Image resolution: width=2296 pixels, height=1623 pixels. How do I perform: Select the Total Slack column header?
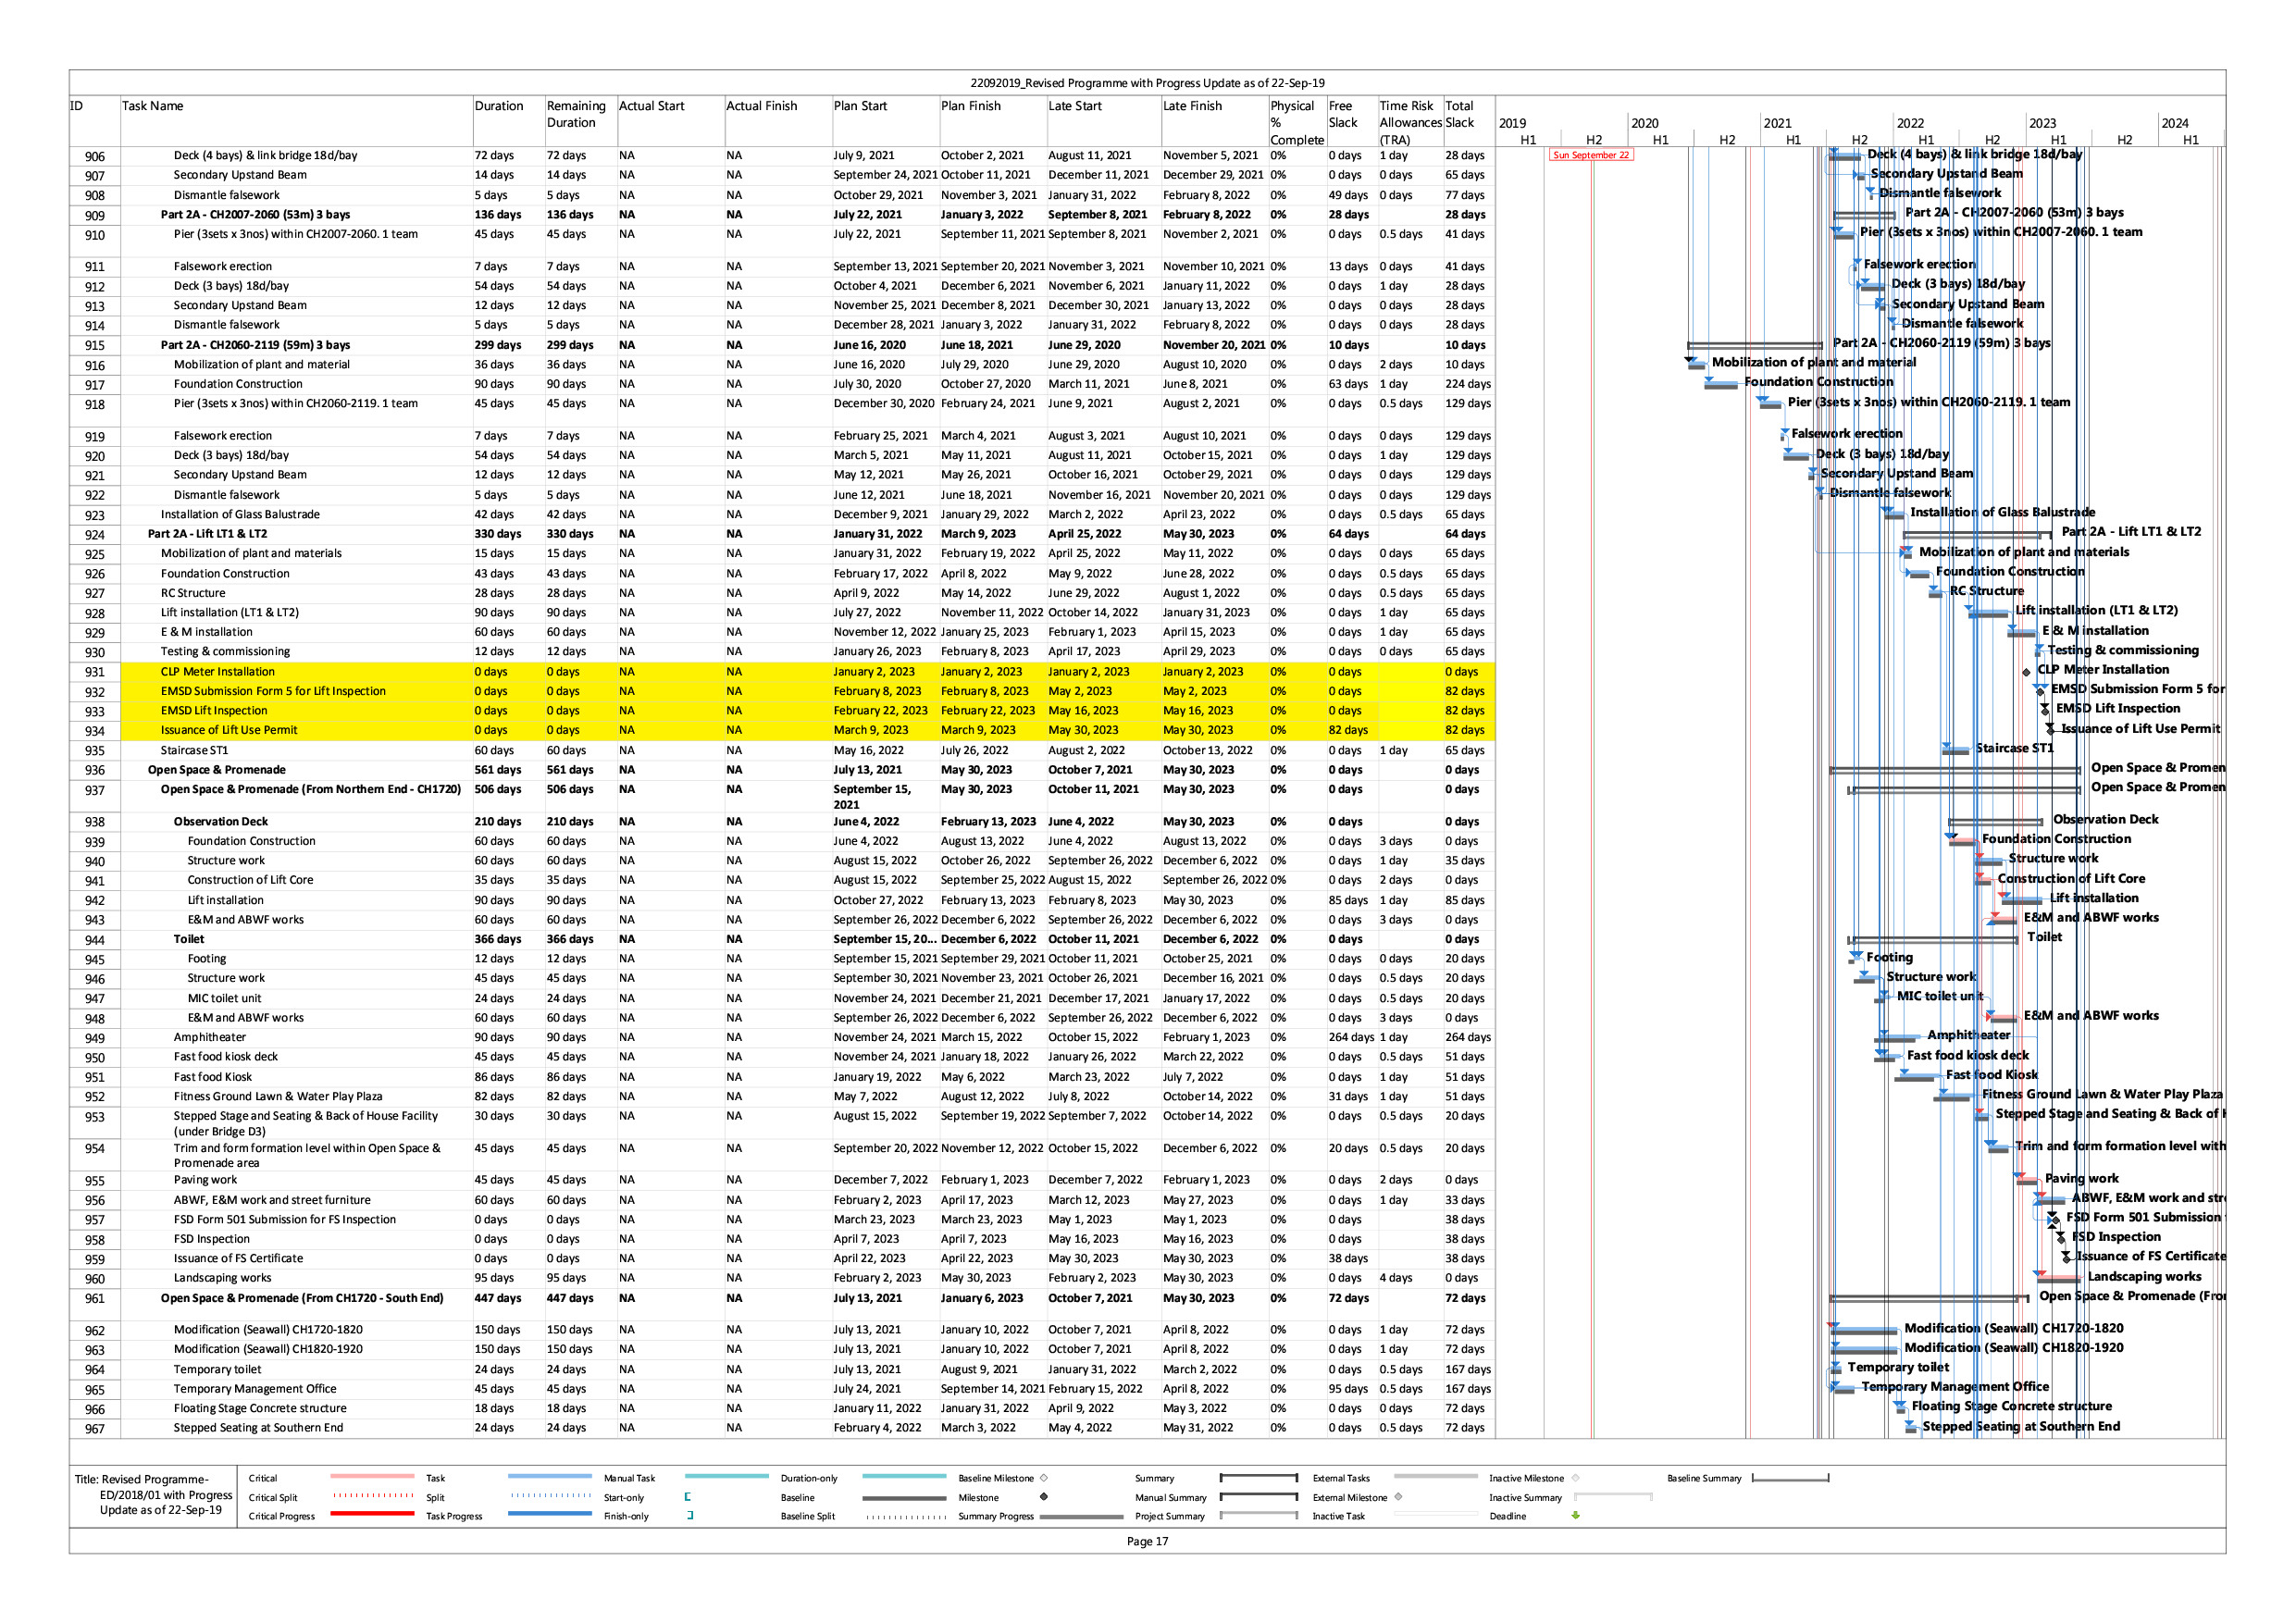[1460, 114]
